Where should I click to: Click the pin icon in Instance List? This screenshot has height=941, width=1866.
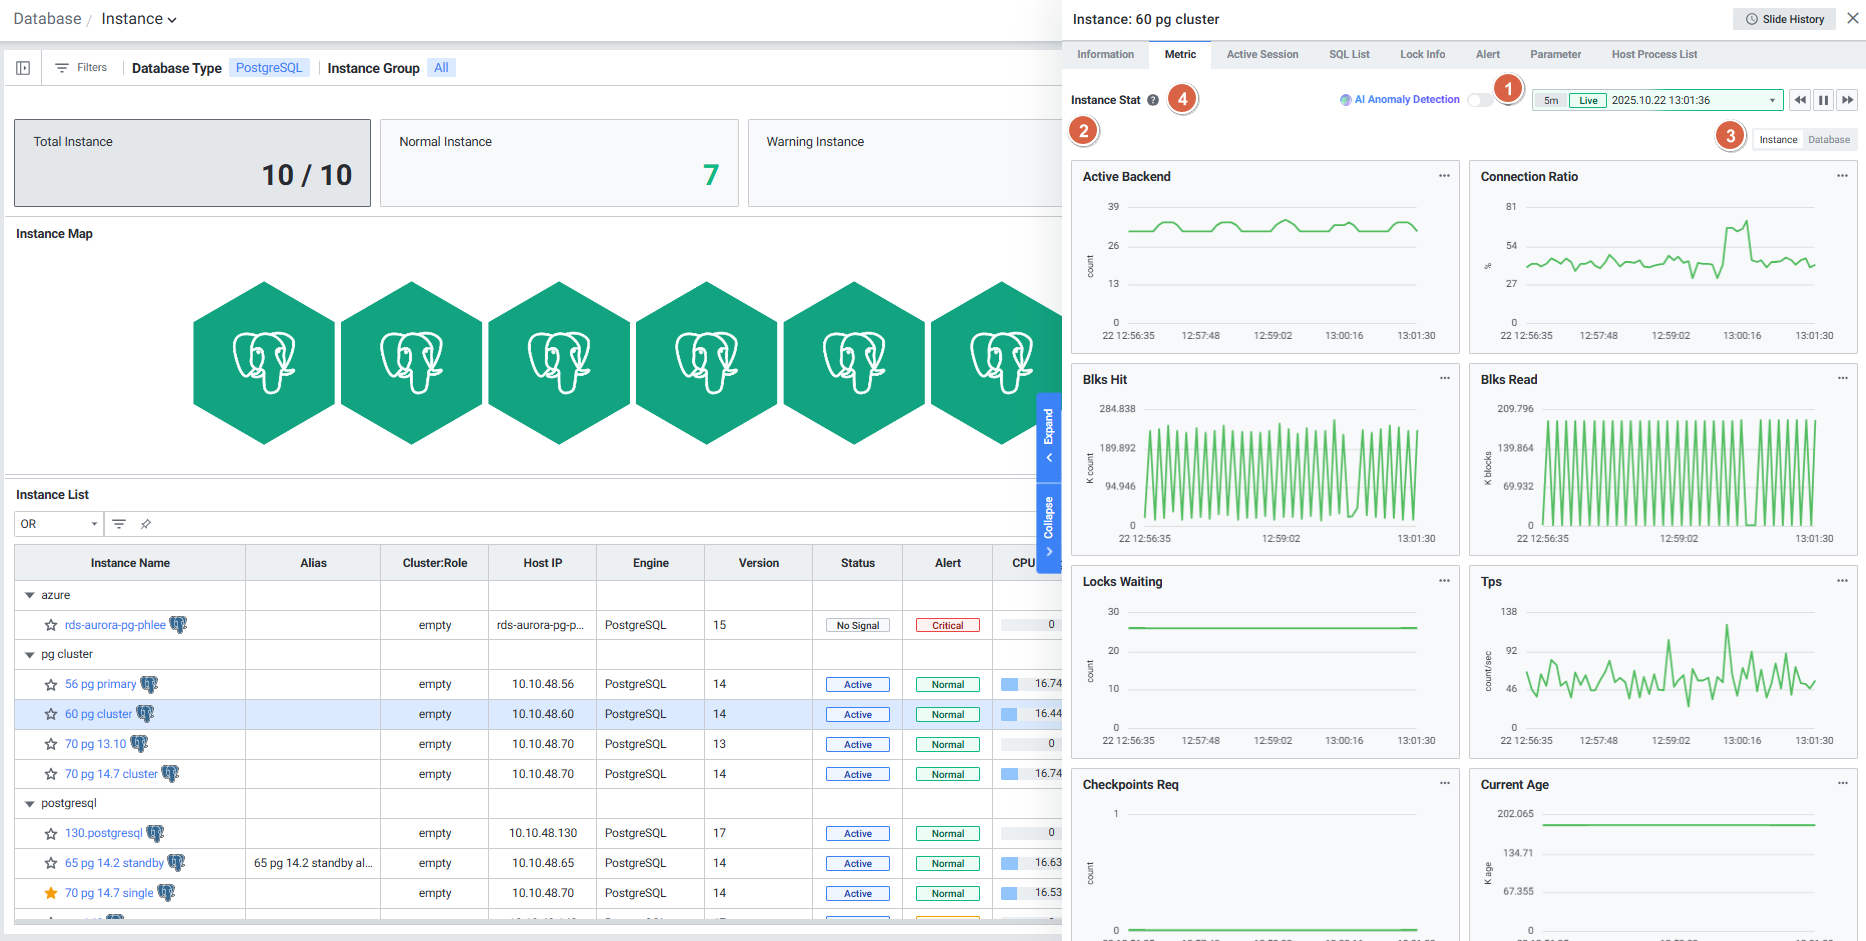pos(146,524)
